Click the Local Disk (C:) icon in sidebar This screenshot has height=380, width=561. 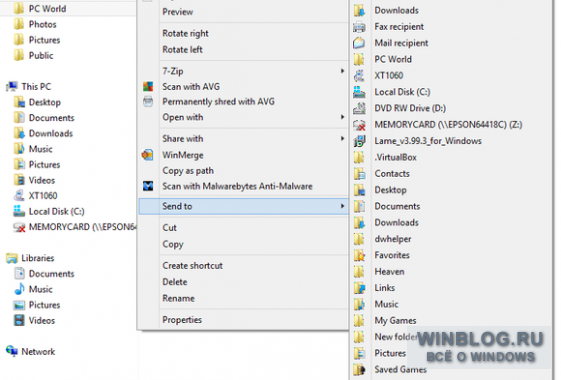[x=19, y=211]
